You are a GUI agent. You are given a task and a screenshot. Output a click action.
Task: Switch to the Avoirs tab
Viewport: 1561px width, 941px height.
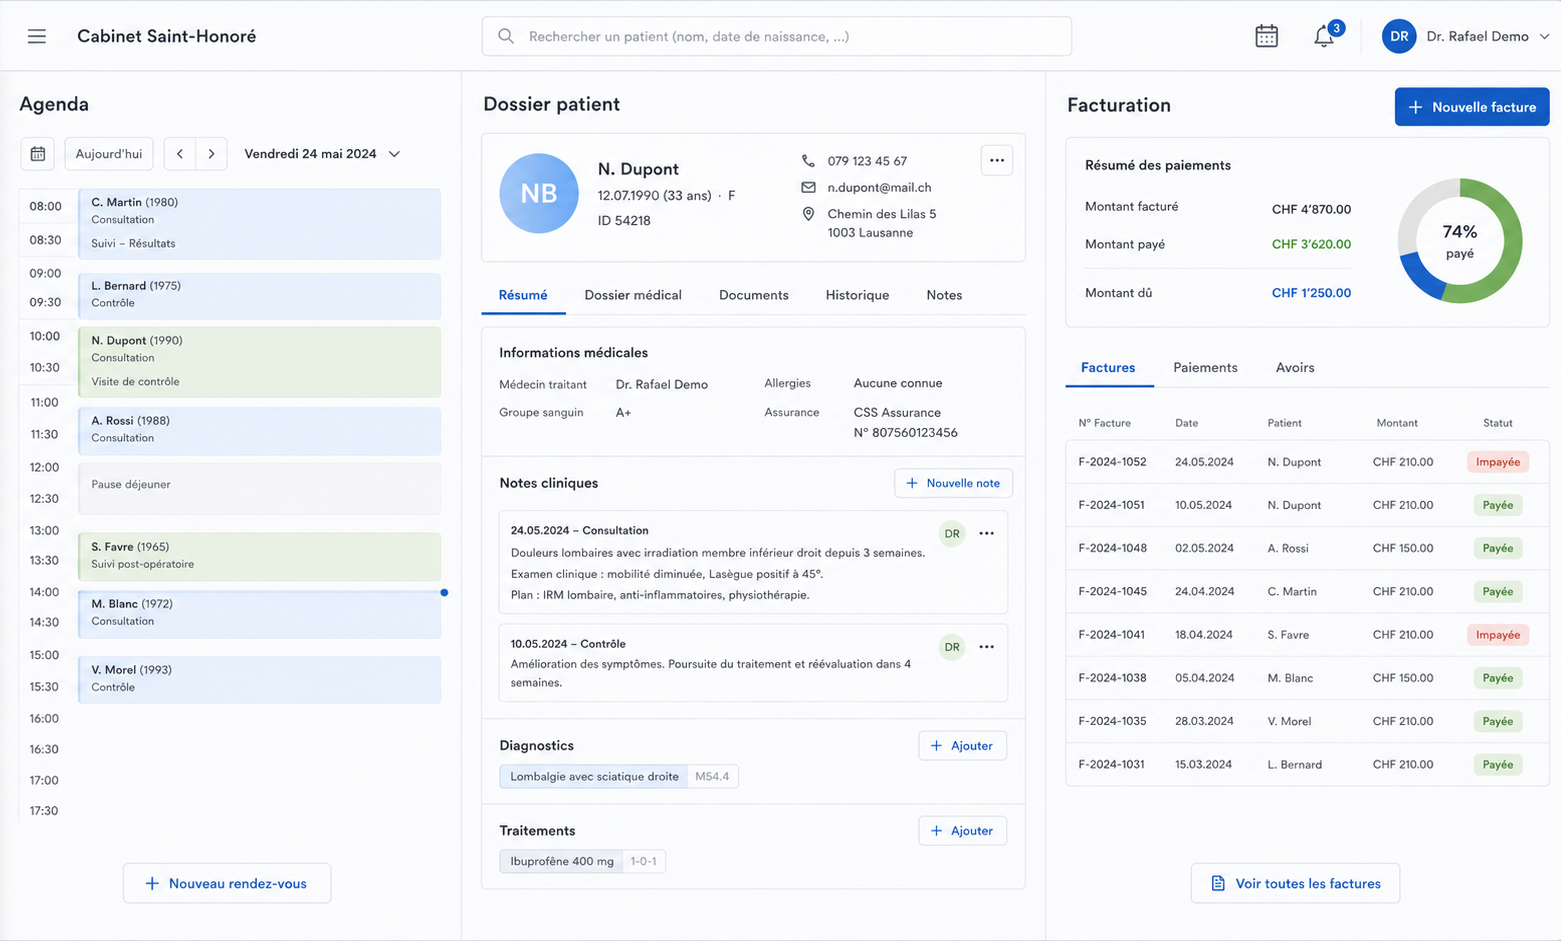(1295, 368)
